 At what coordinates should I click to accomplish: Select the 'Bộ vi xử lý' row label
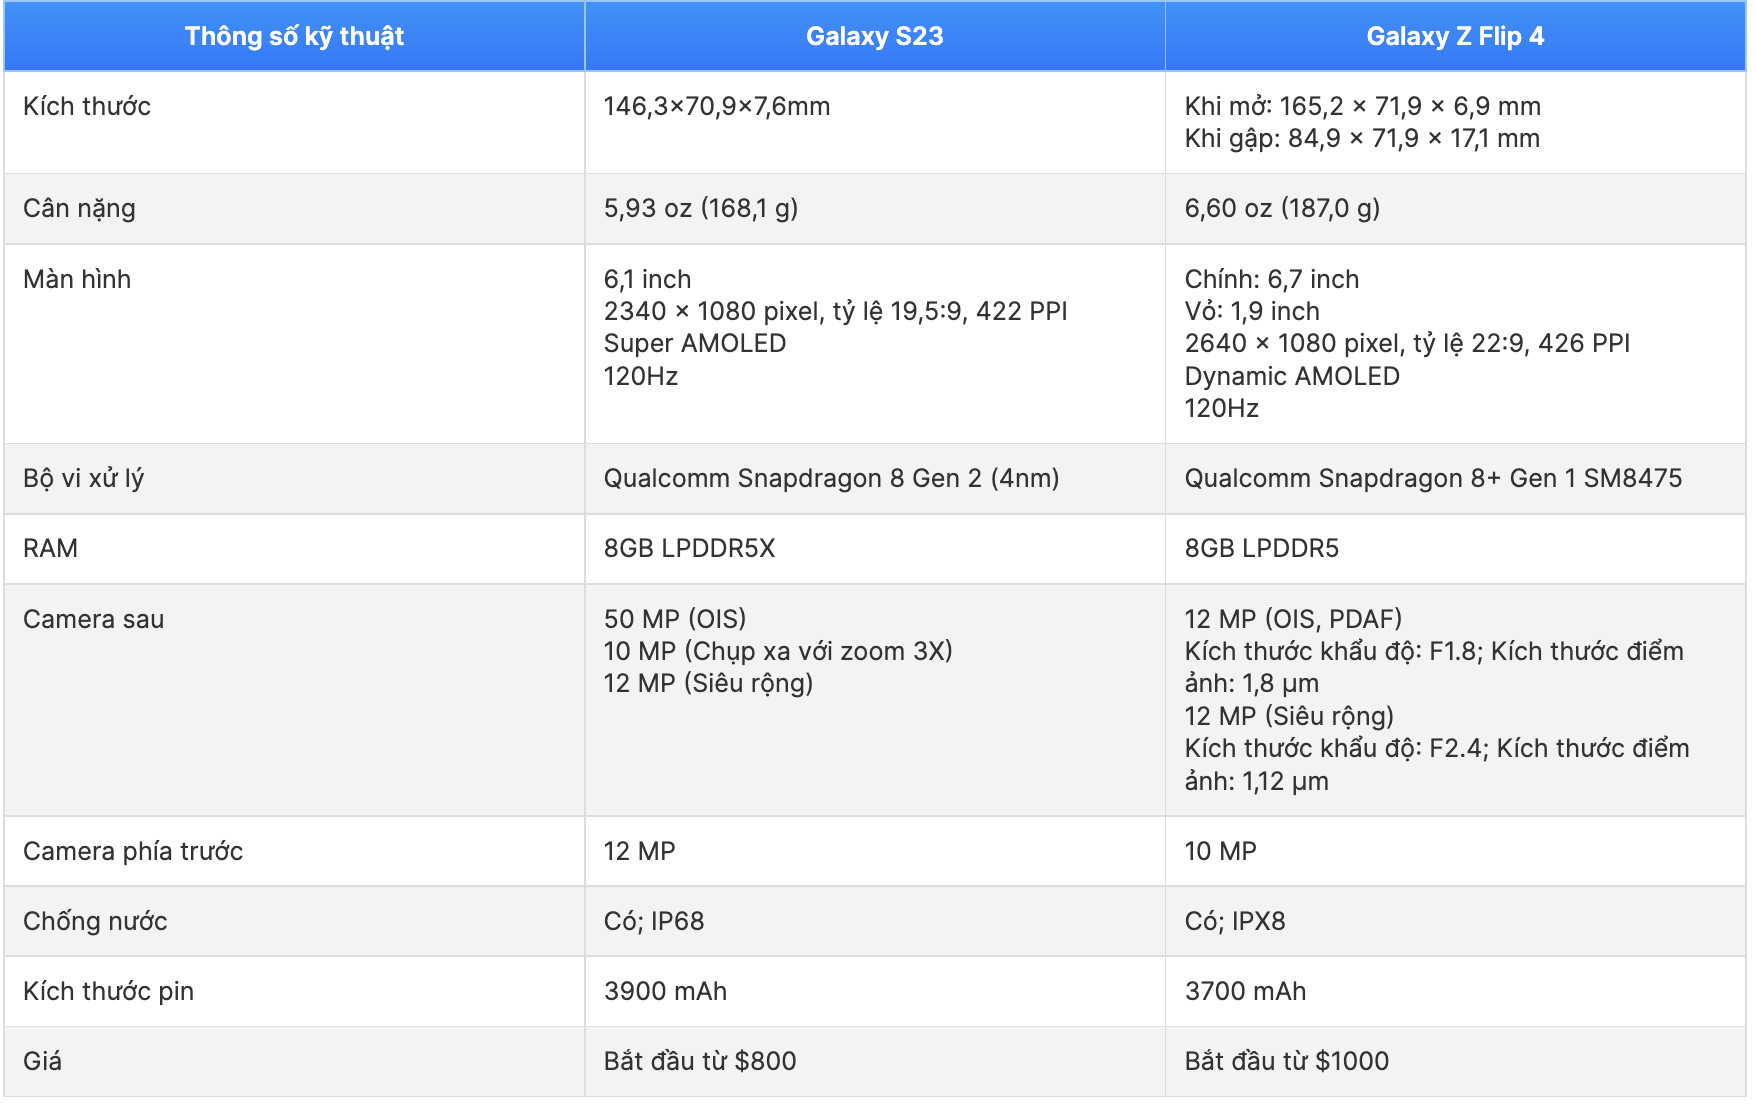pos(84,478)
